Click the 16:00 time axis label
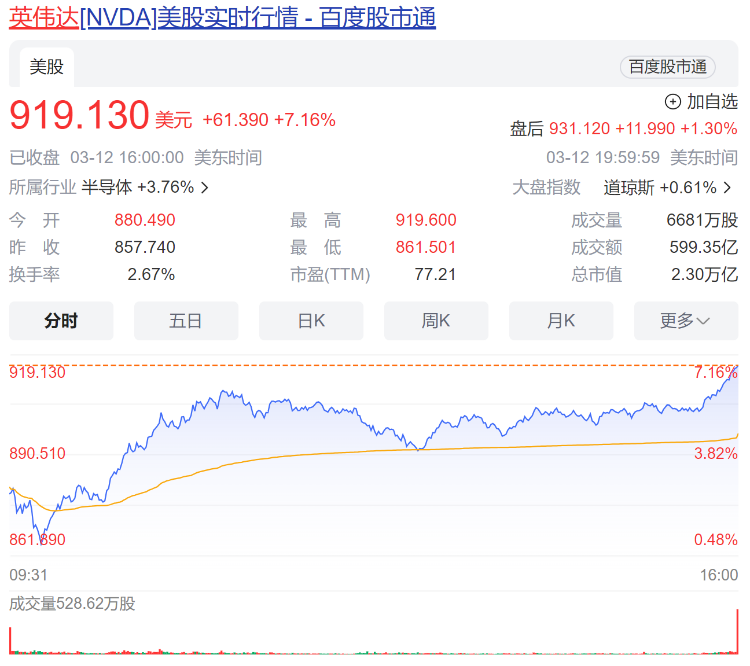750x666 pixels. [719, 575]
